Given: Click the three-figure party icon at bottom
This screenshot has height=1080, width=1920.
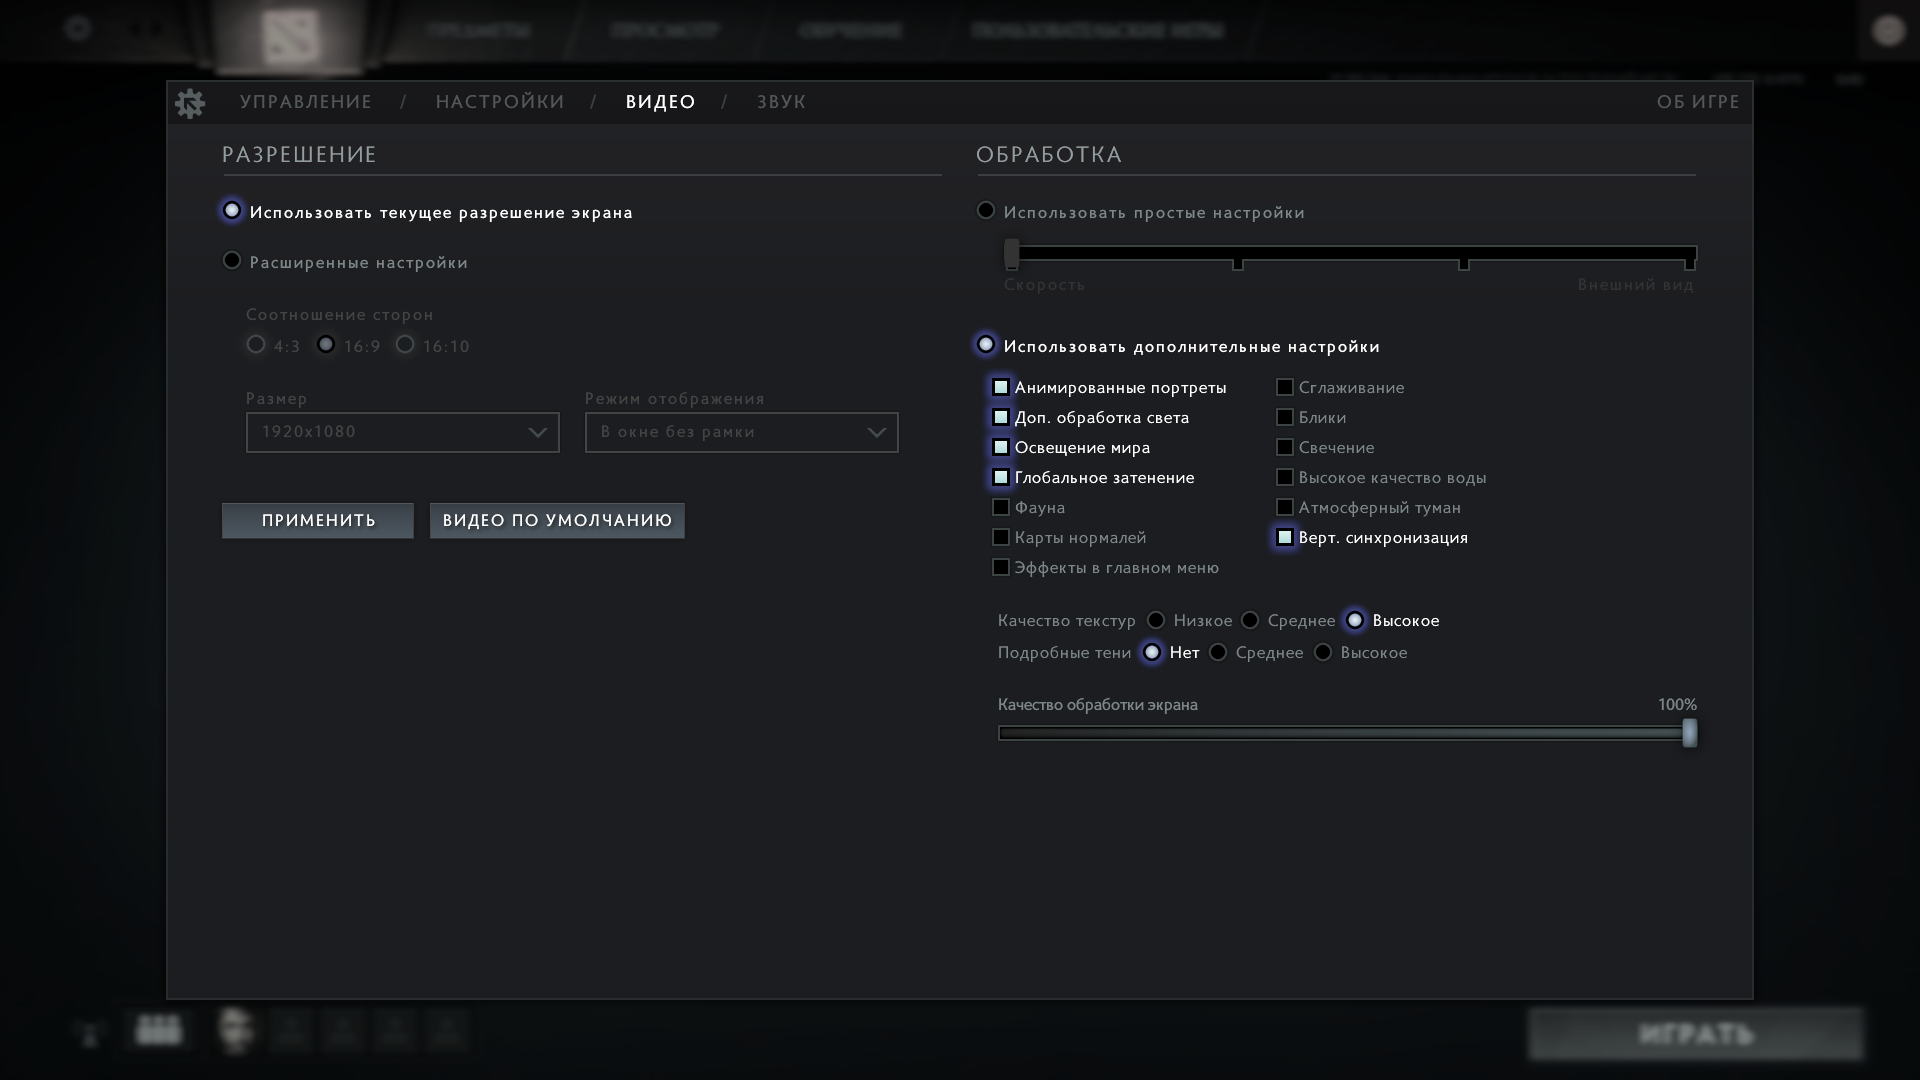Looking at the screenshot, I should [158, 1029].
